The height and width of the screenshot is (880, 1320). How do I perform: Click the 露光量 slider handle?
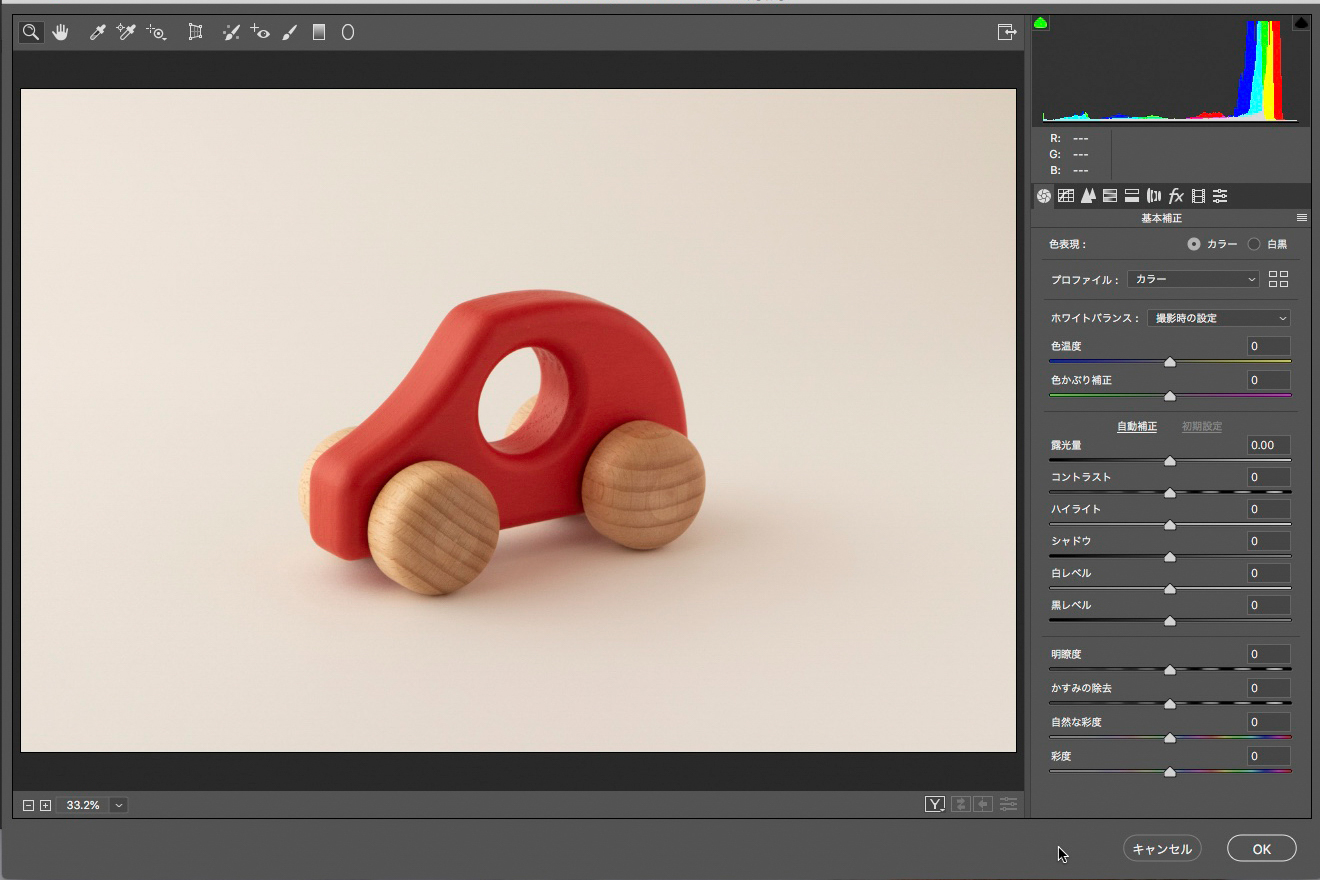coord(1170,461)
